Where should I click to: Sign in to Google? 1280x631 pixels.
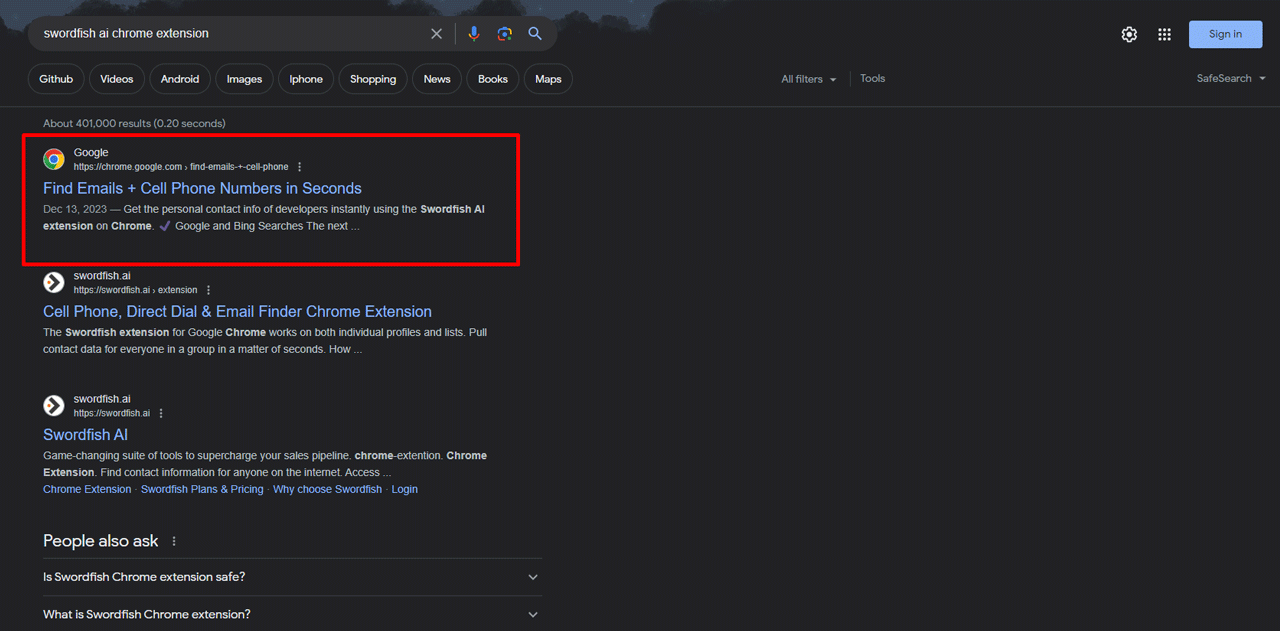click(1225, 33)
